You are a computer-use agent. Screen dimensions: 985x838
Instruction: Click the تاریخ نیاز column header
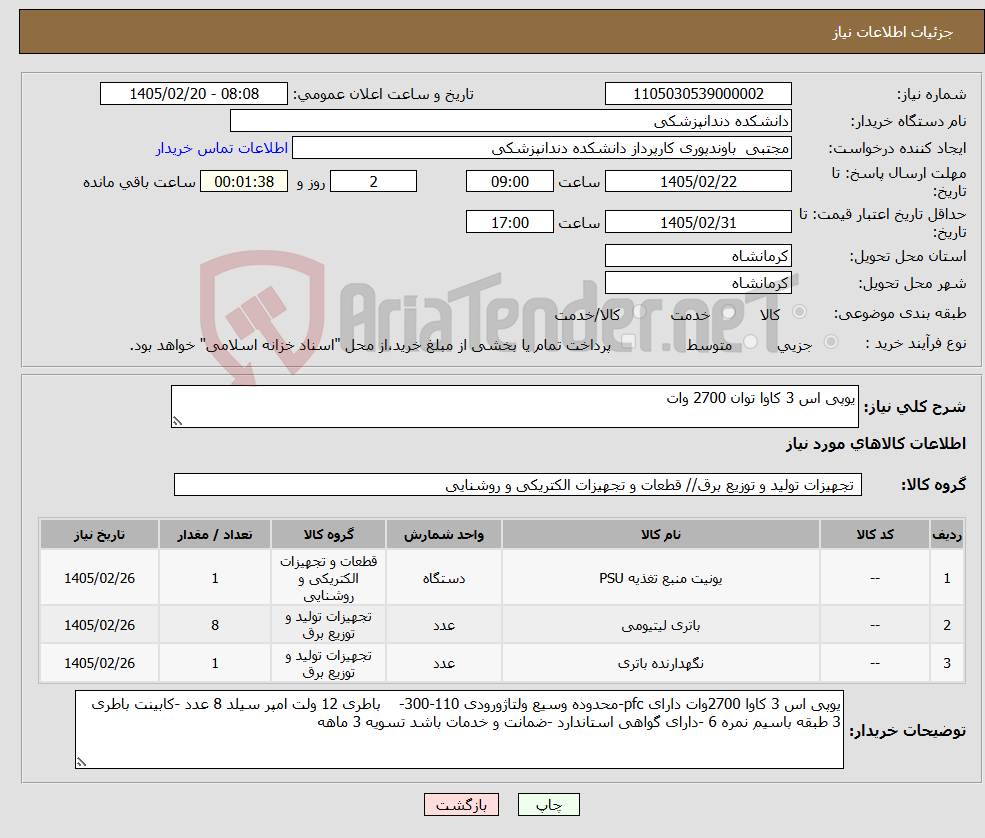[99, 535]
